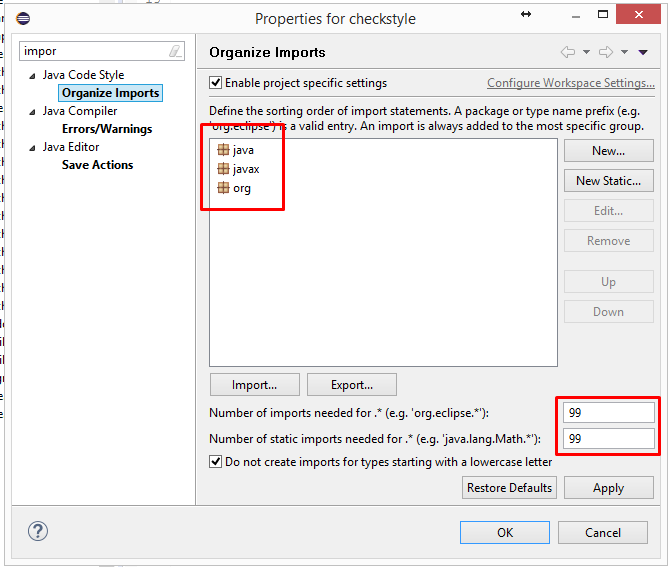This screenshot has height=567, width=671.
Task: Collapse the Java Compiler tree node
Action: coord(32,112)
